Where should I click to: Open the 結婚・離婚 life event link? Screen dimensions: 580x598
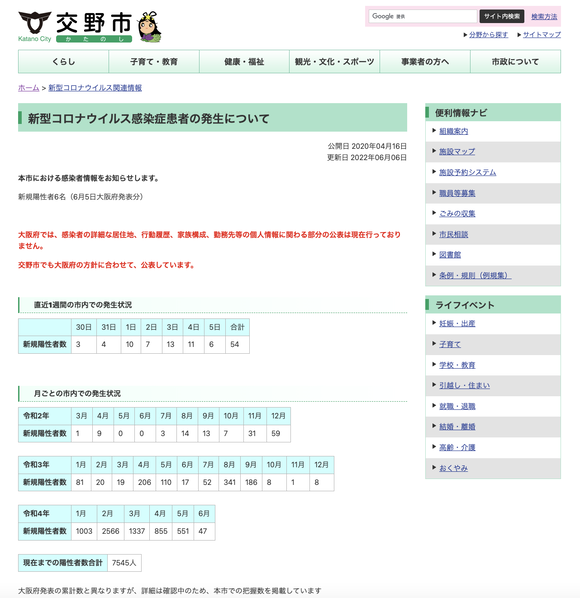coord(457,426)
